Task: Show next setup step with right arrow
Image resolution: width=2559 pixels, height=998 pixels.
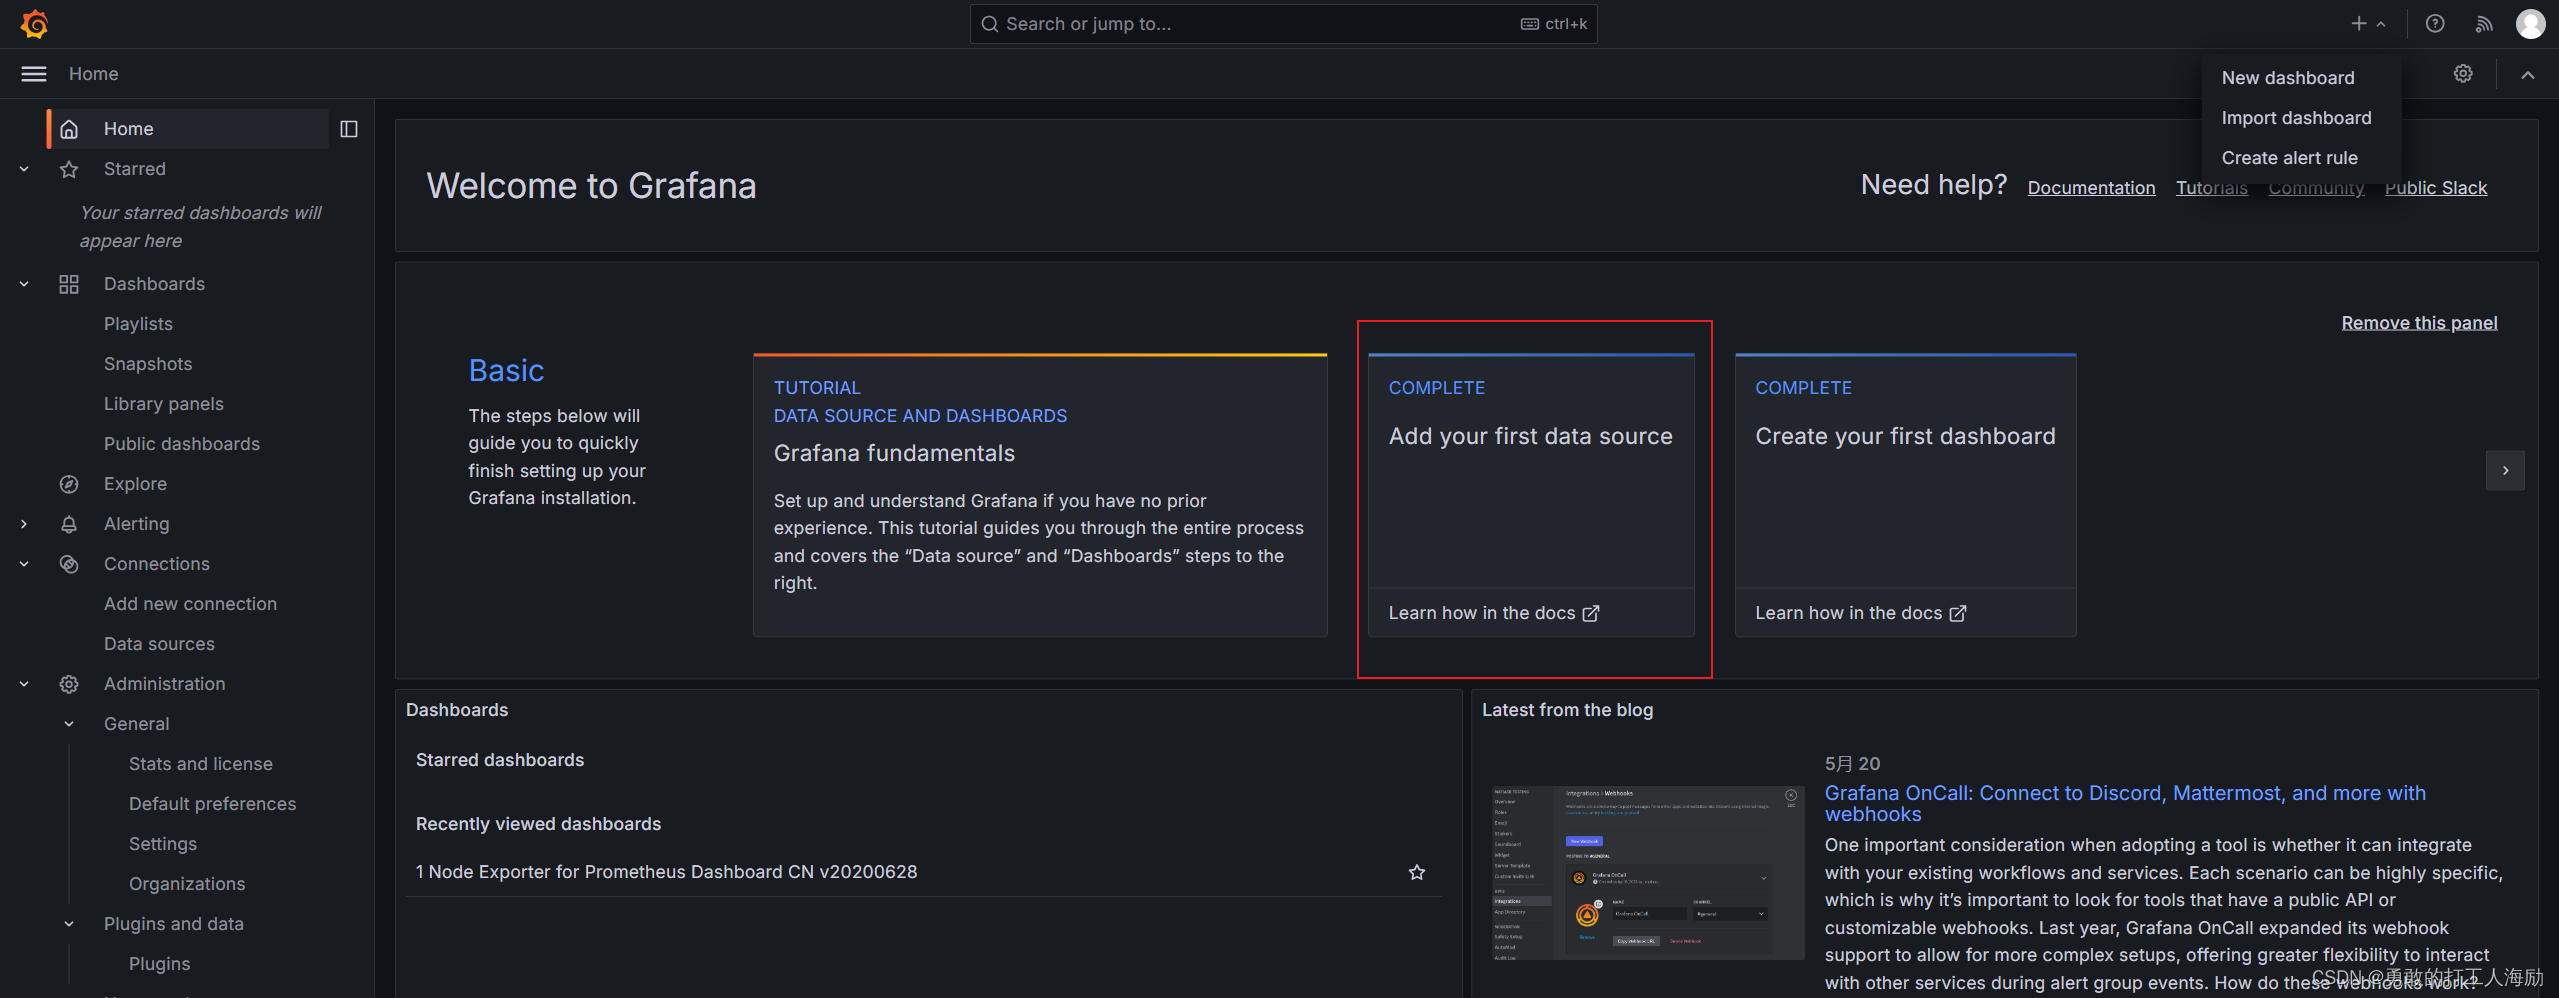Action: (2505, 470)
